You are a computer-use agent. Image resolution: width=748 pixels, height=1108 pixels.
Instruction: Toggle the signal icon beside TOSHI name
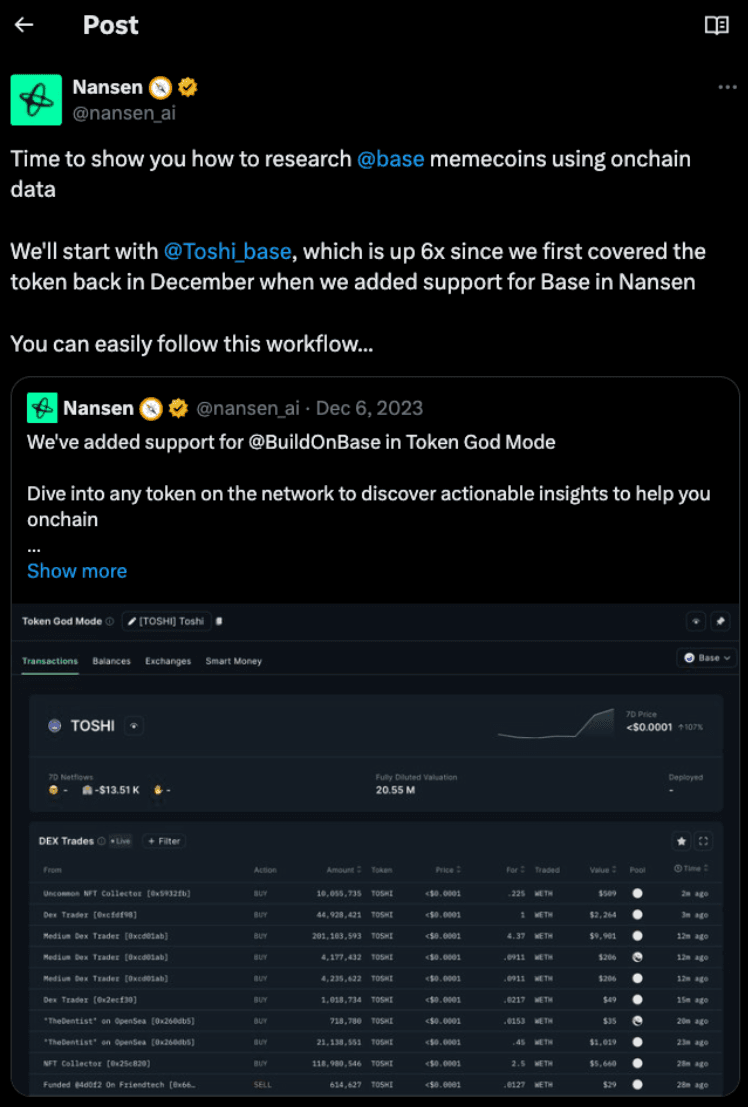(134, 725)
